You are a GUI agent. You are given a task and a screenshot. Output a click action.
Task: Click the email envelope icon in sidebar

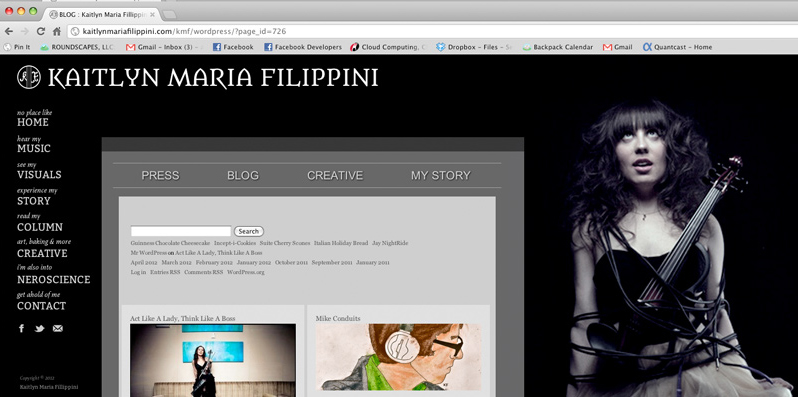click(x=58, y=328)
